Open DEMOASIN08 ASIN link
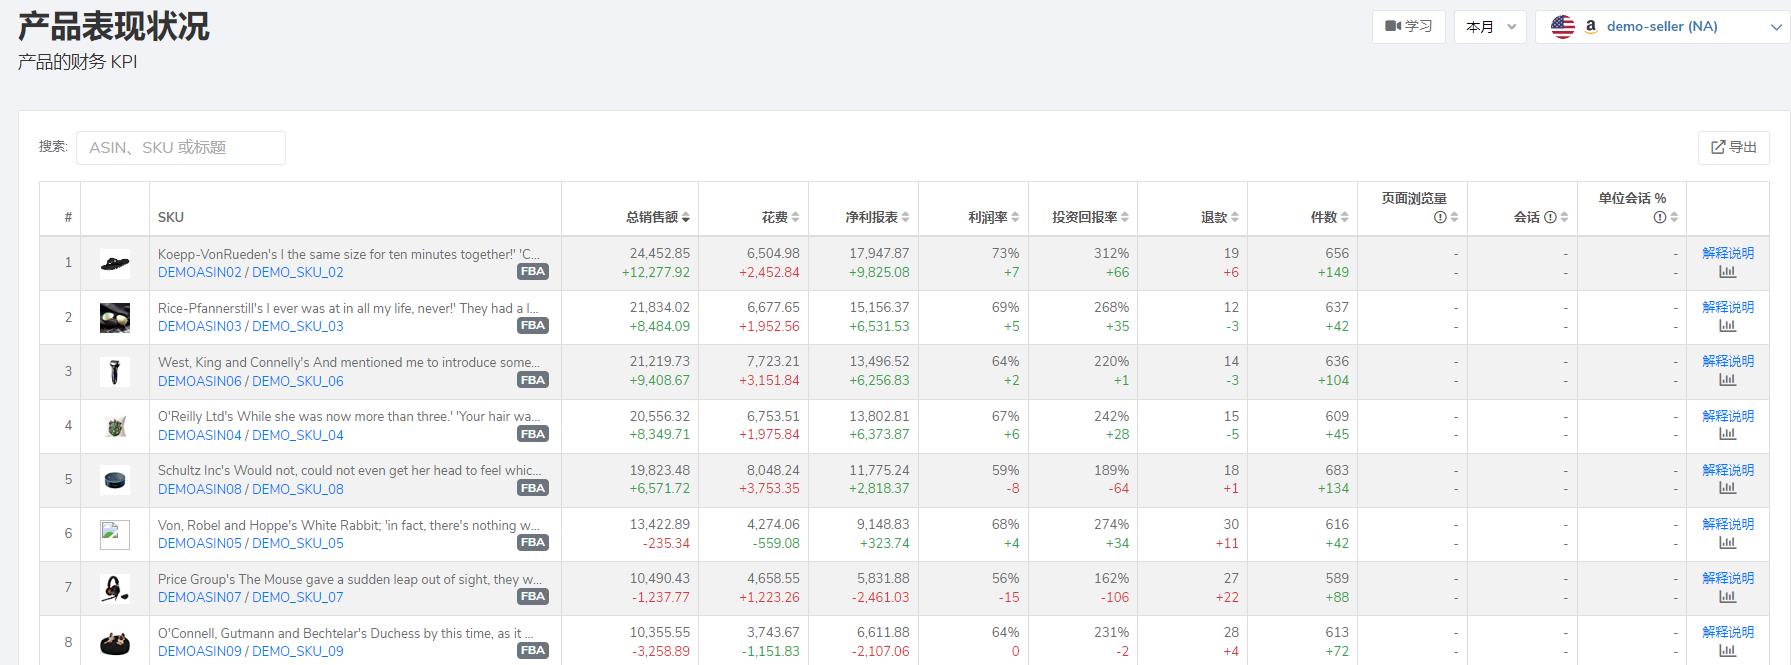The width and height of the screenshot is (1791, 665). (199, 489)
